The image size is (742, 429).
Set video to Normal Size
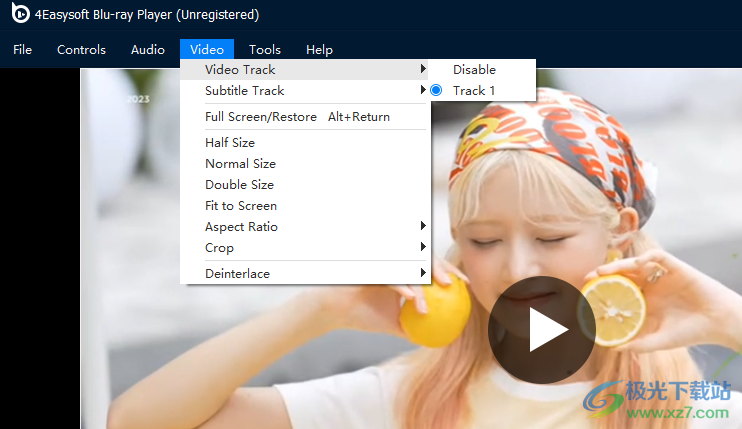pos(305,164)
